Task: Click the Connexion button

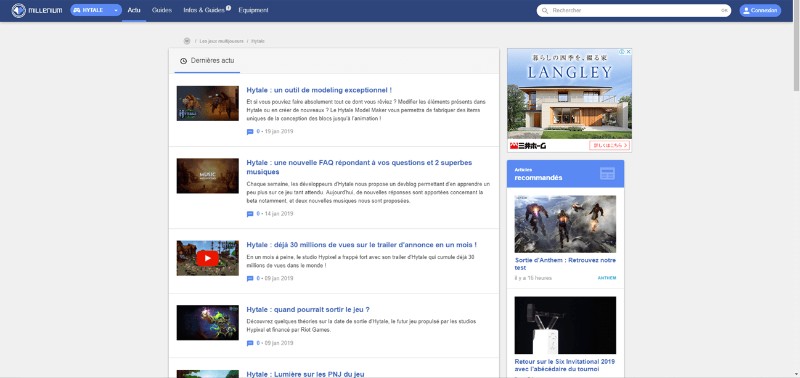Action: click(x=760, y=10)
